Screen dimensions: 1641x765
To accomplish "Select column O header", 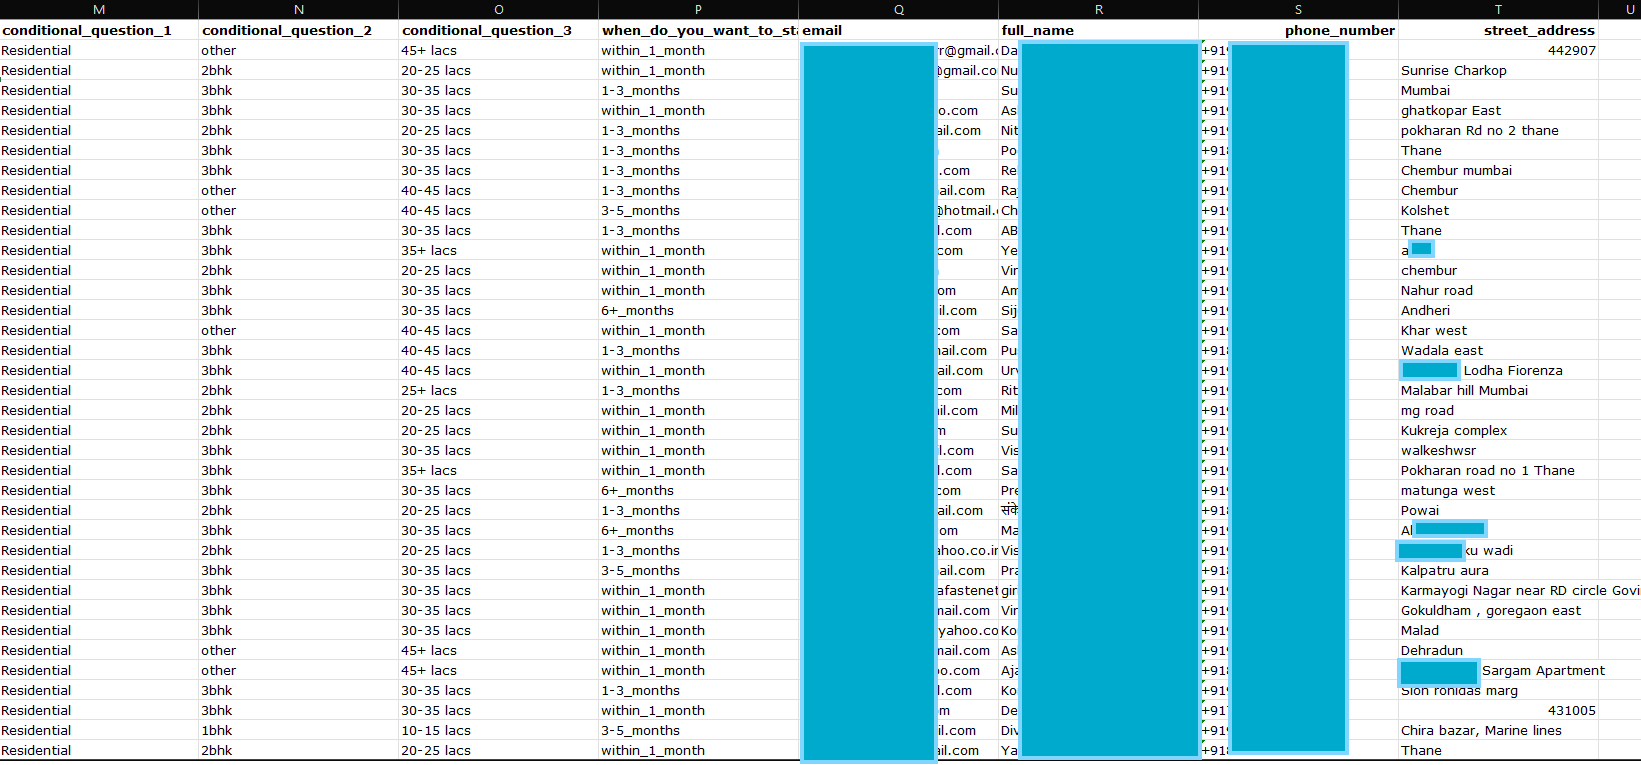I will point(499,10).
